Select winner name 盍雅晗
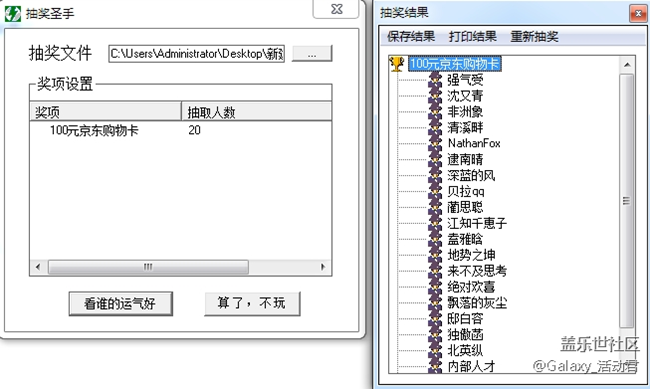Image resolution: width=650 pixels, height=389 pixels. pos(465,239)
